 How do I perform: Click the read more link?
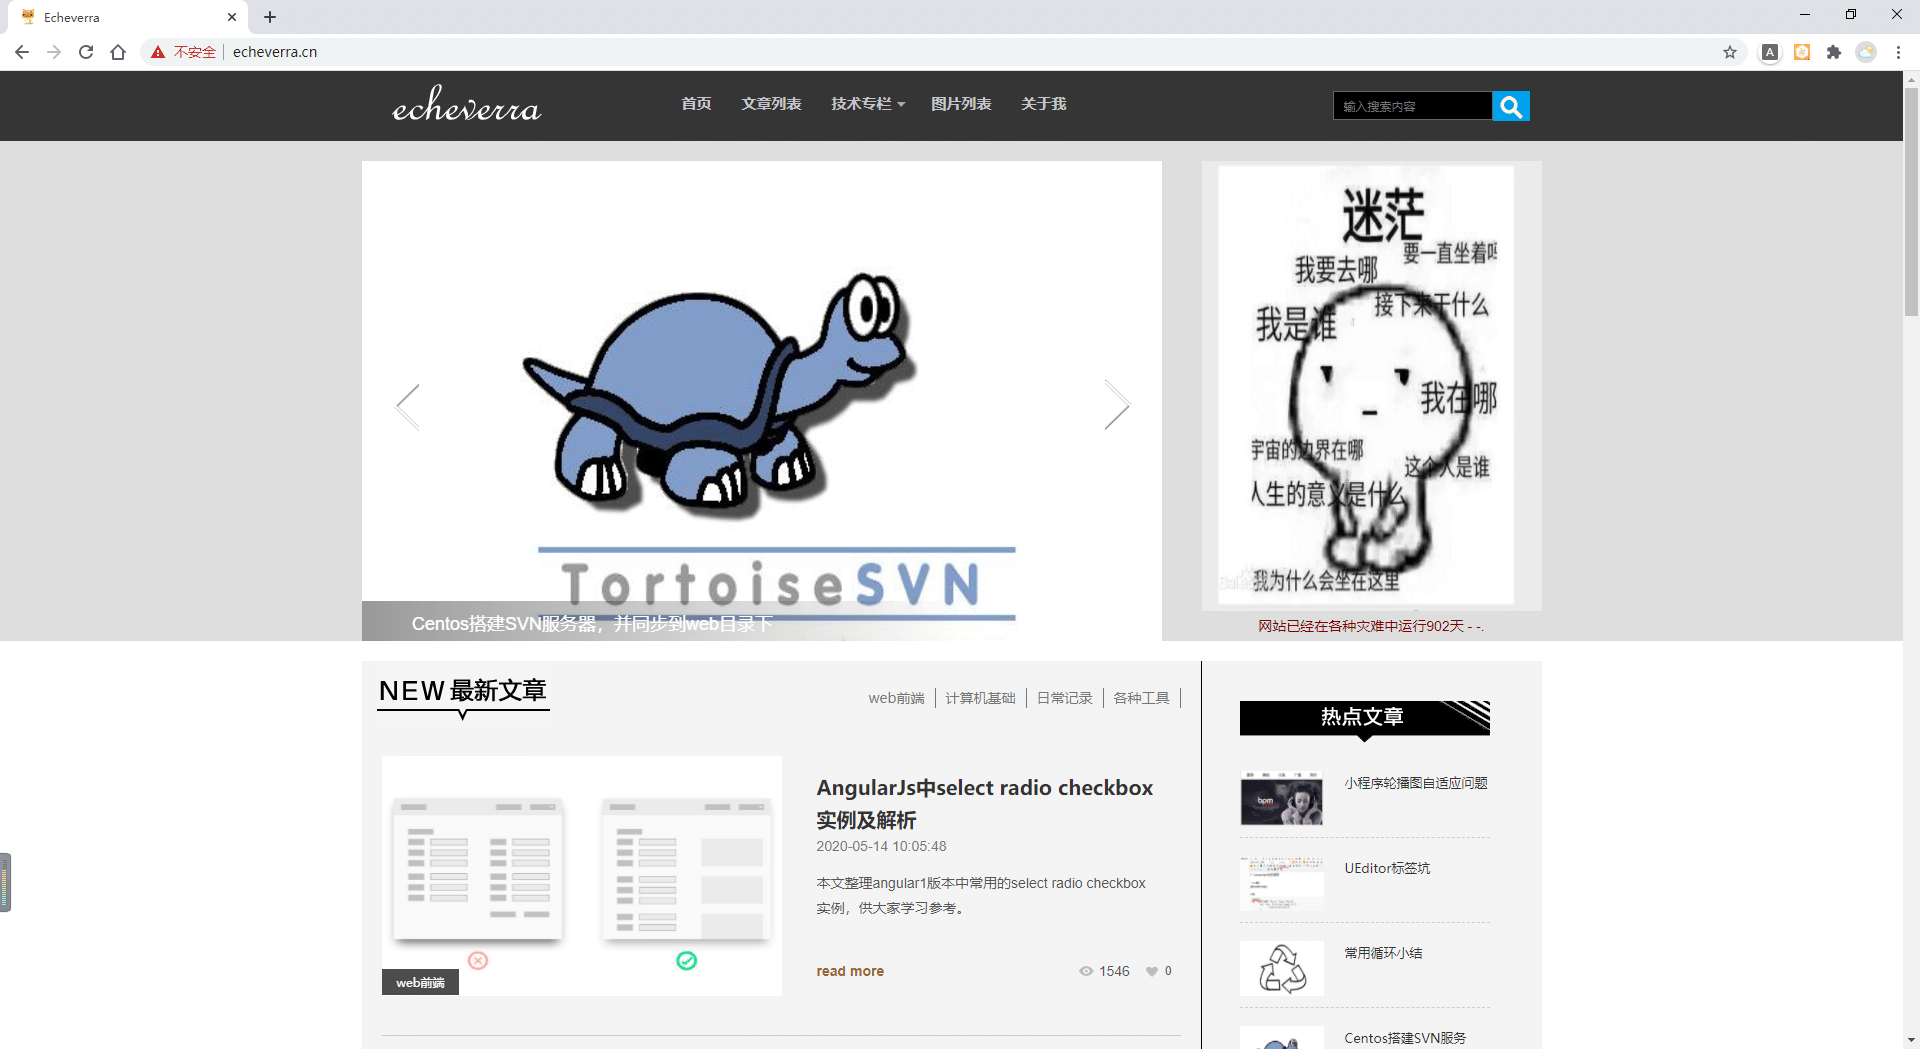coord(850,971)
